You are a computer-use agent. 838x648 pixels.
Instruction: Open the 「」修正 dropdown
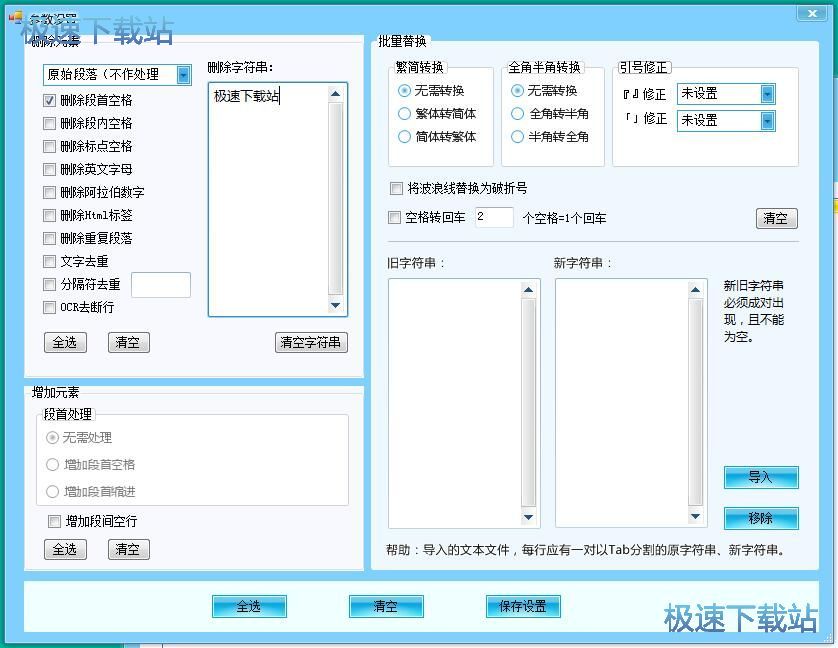(767, 121)
